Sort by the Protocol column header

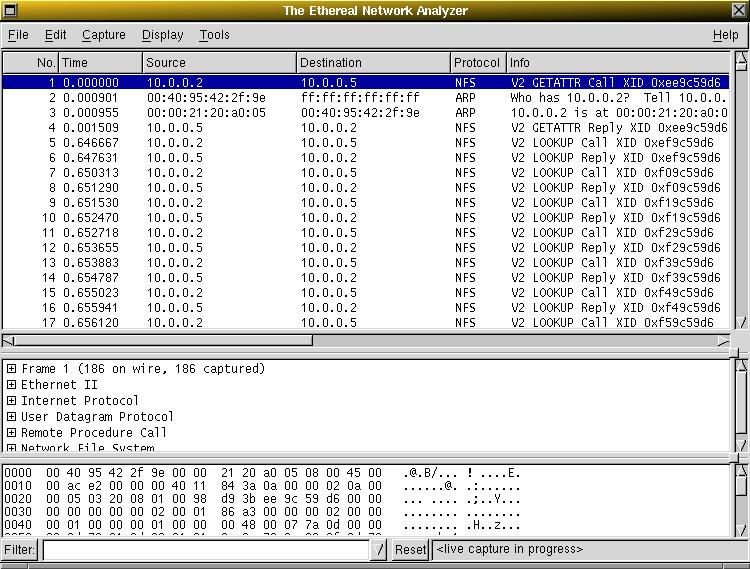coord(478,63)
